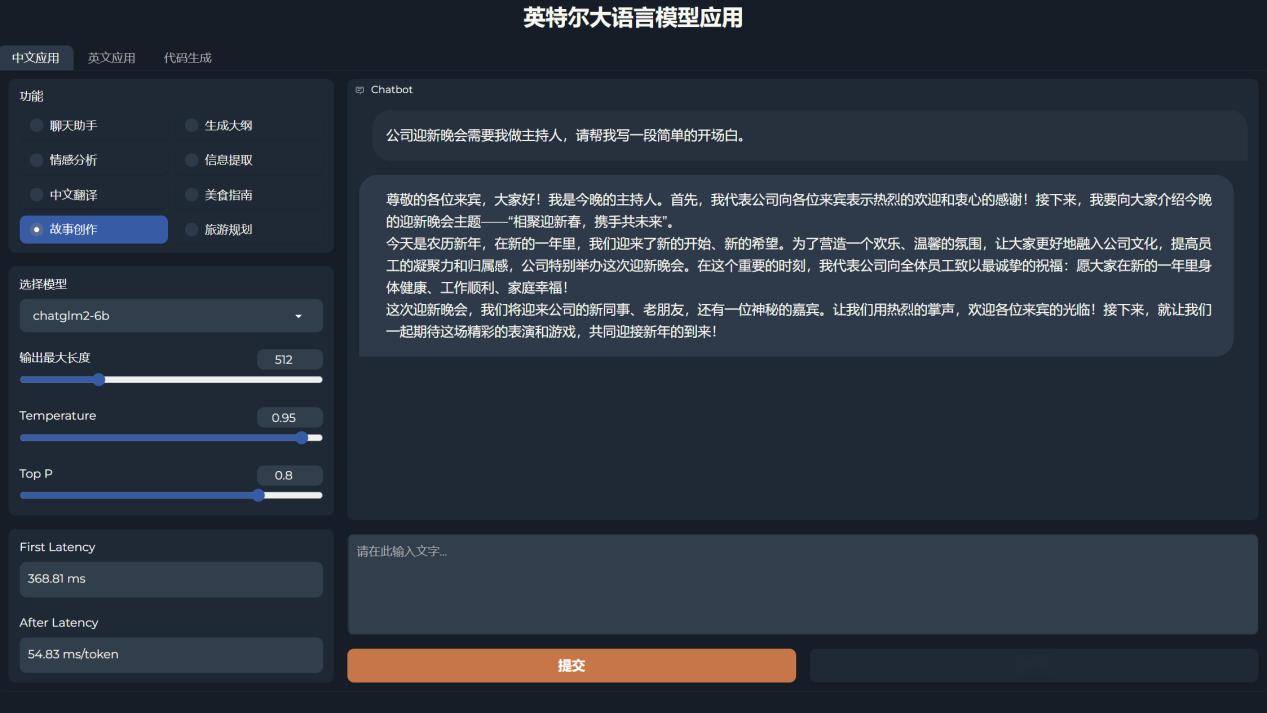Viewport: 1267px width, 713px height.
Task: Click the First Latency label
Action: click(x=58, y=547)
